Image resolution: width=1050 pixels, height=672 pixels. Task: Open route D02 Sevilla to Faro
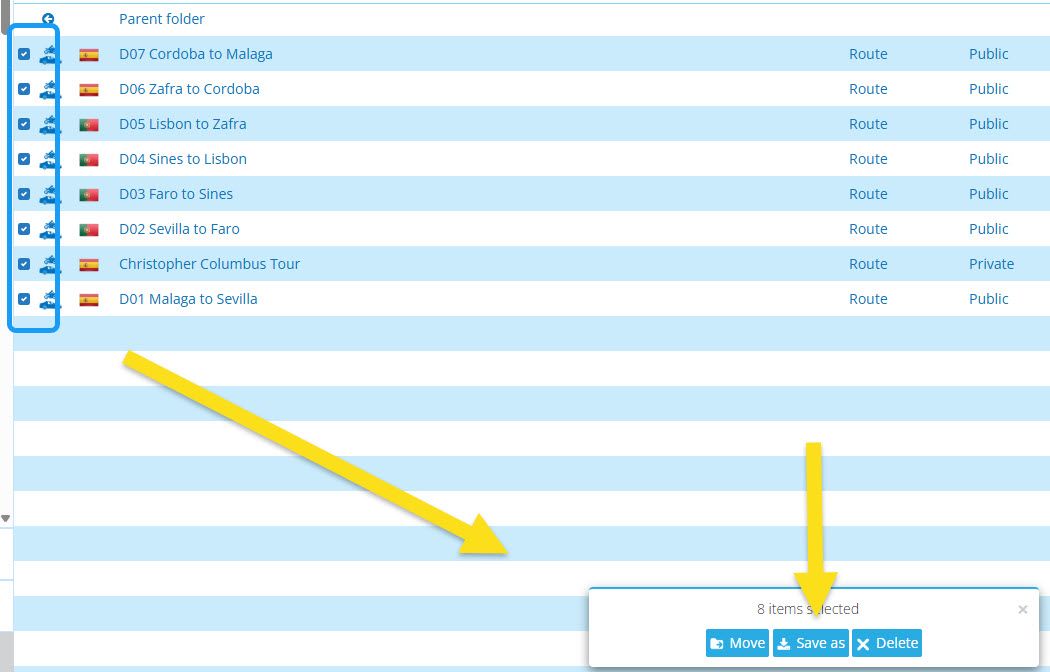point(179,229)
